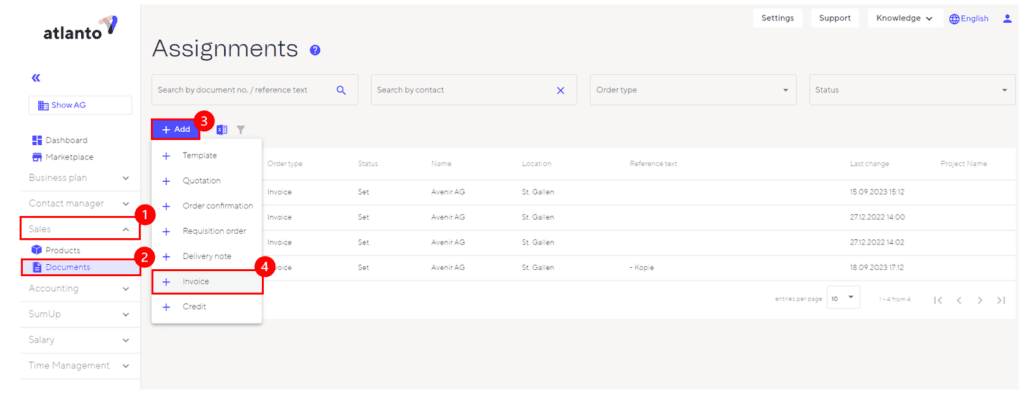The width and height of the screenshot is (1024, 394).
Task: Change entries per page dropdown
Action: pyautogui.click(x=843, y=298)
